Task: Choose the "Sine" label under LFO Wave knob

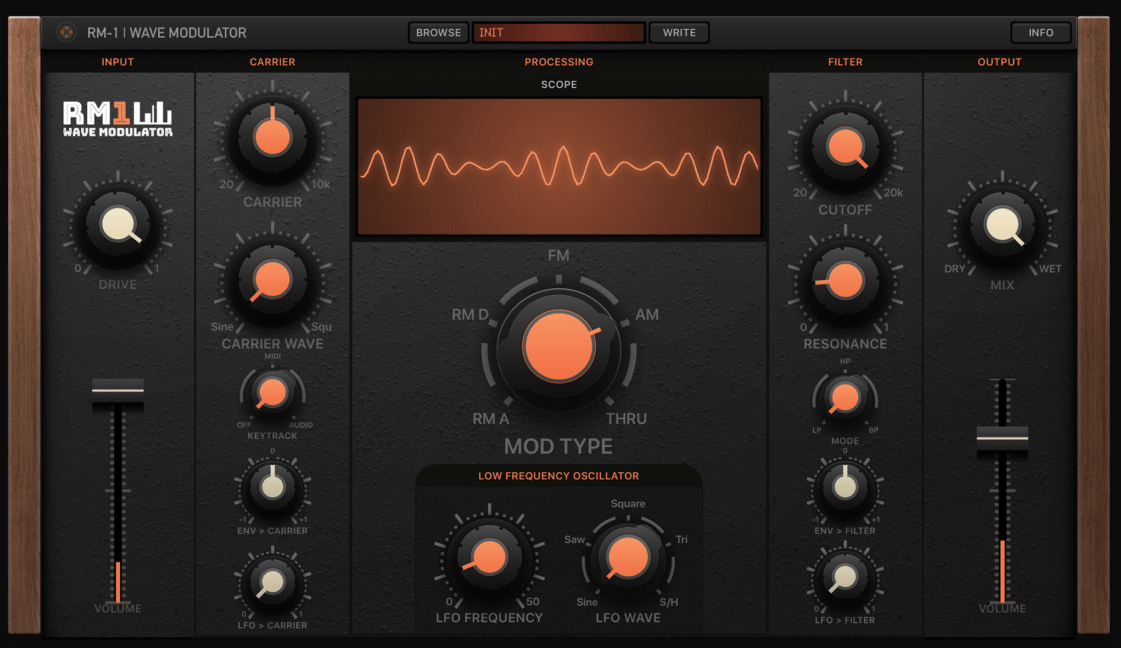Action: click(x=587, y=602)
